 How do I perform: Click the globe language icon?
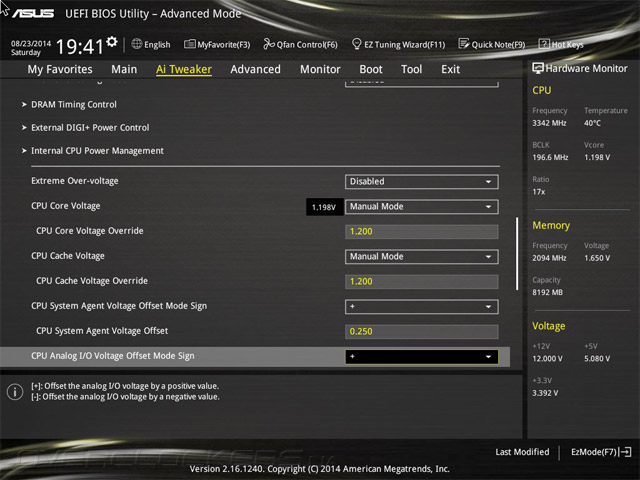click(137, 44)
